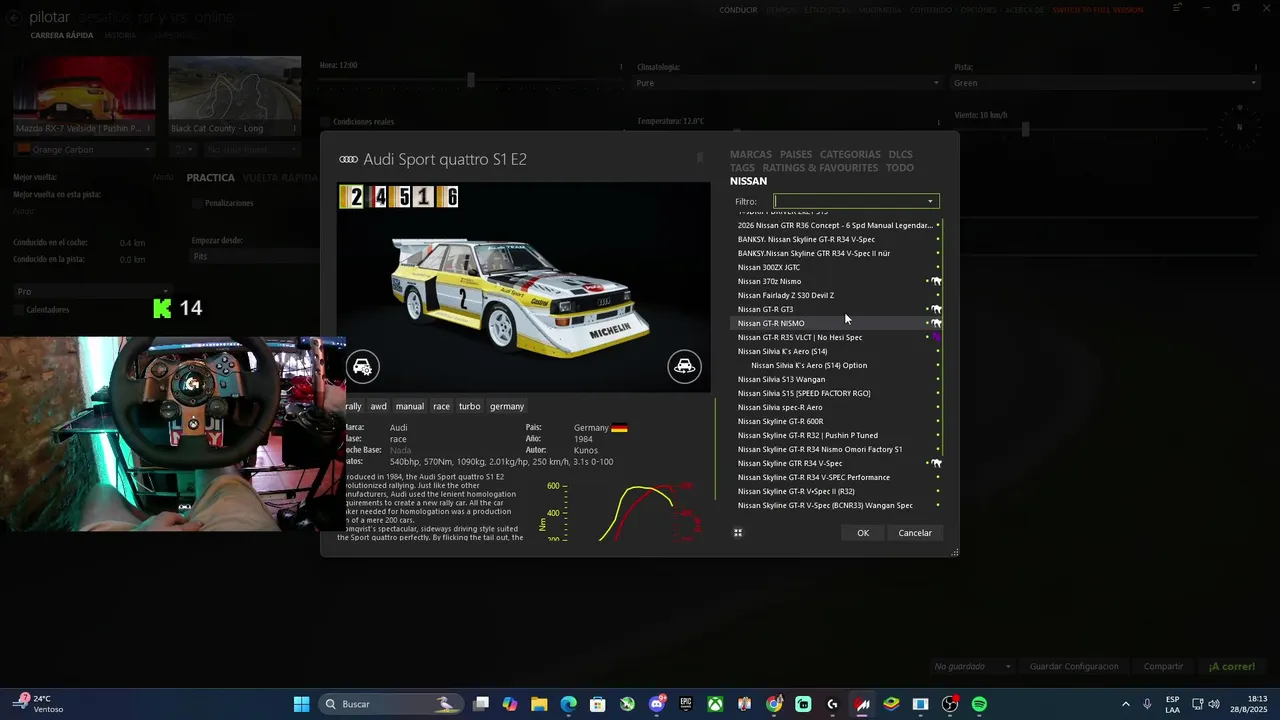The width and height of the screenshot is (1280, 720).
Task: Open Orange Carbon skin dropdown
Action: click(x=84, y=150)
